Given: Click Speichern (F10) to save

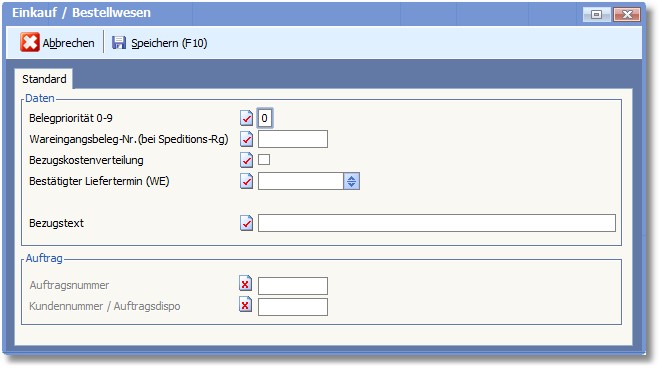Looking at the screenshot, I should tap(169, 43).
